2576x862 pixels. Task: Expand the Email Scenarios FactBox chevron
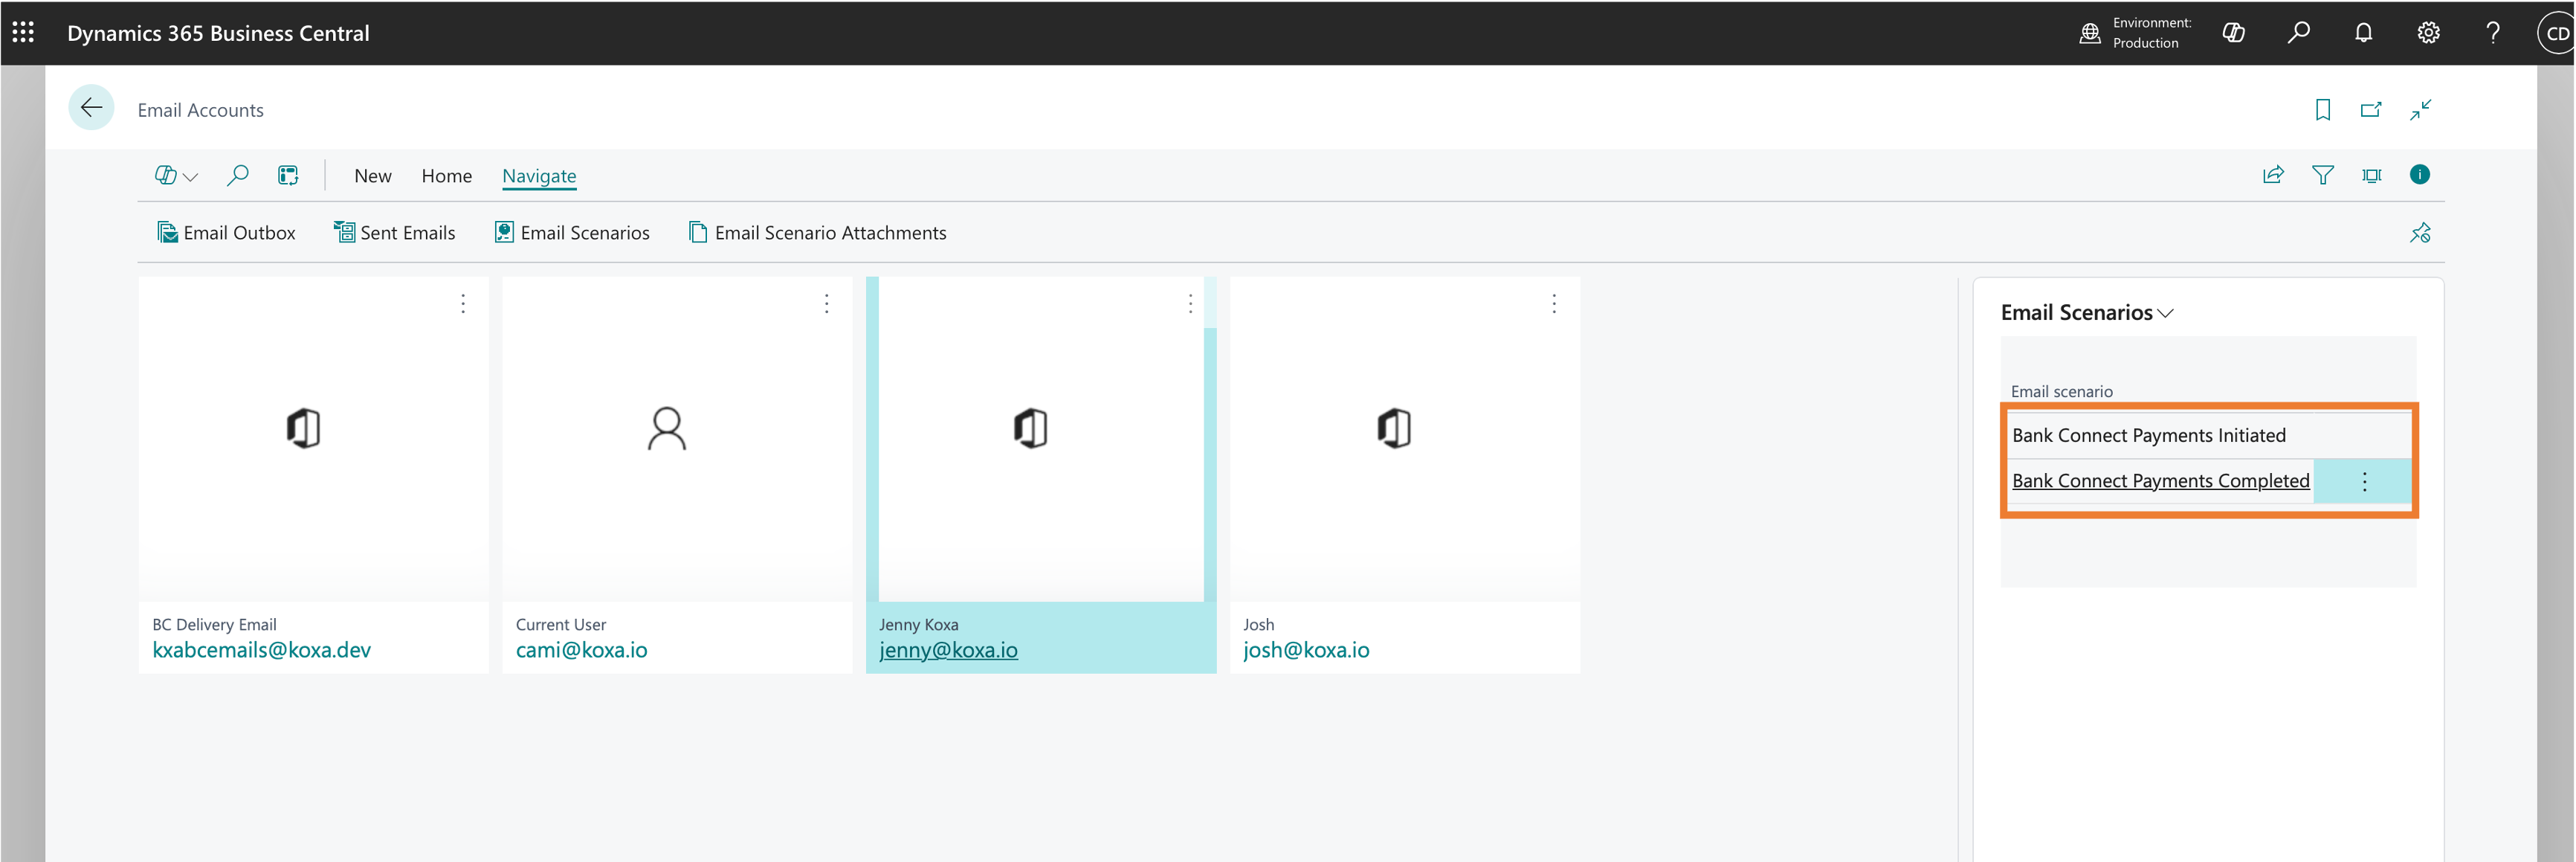pos(2166,313)
